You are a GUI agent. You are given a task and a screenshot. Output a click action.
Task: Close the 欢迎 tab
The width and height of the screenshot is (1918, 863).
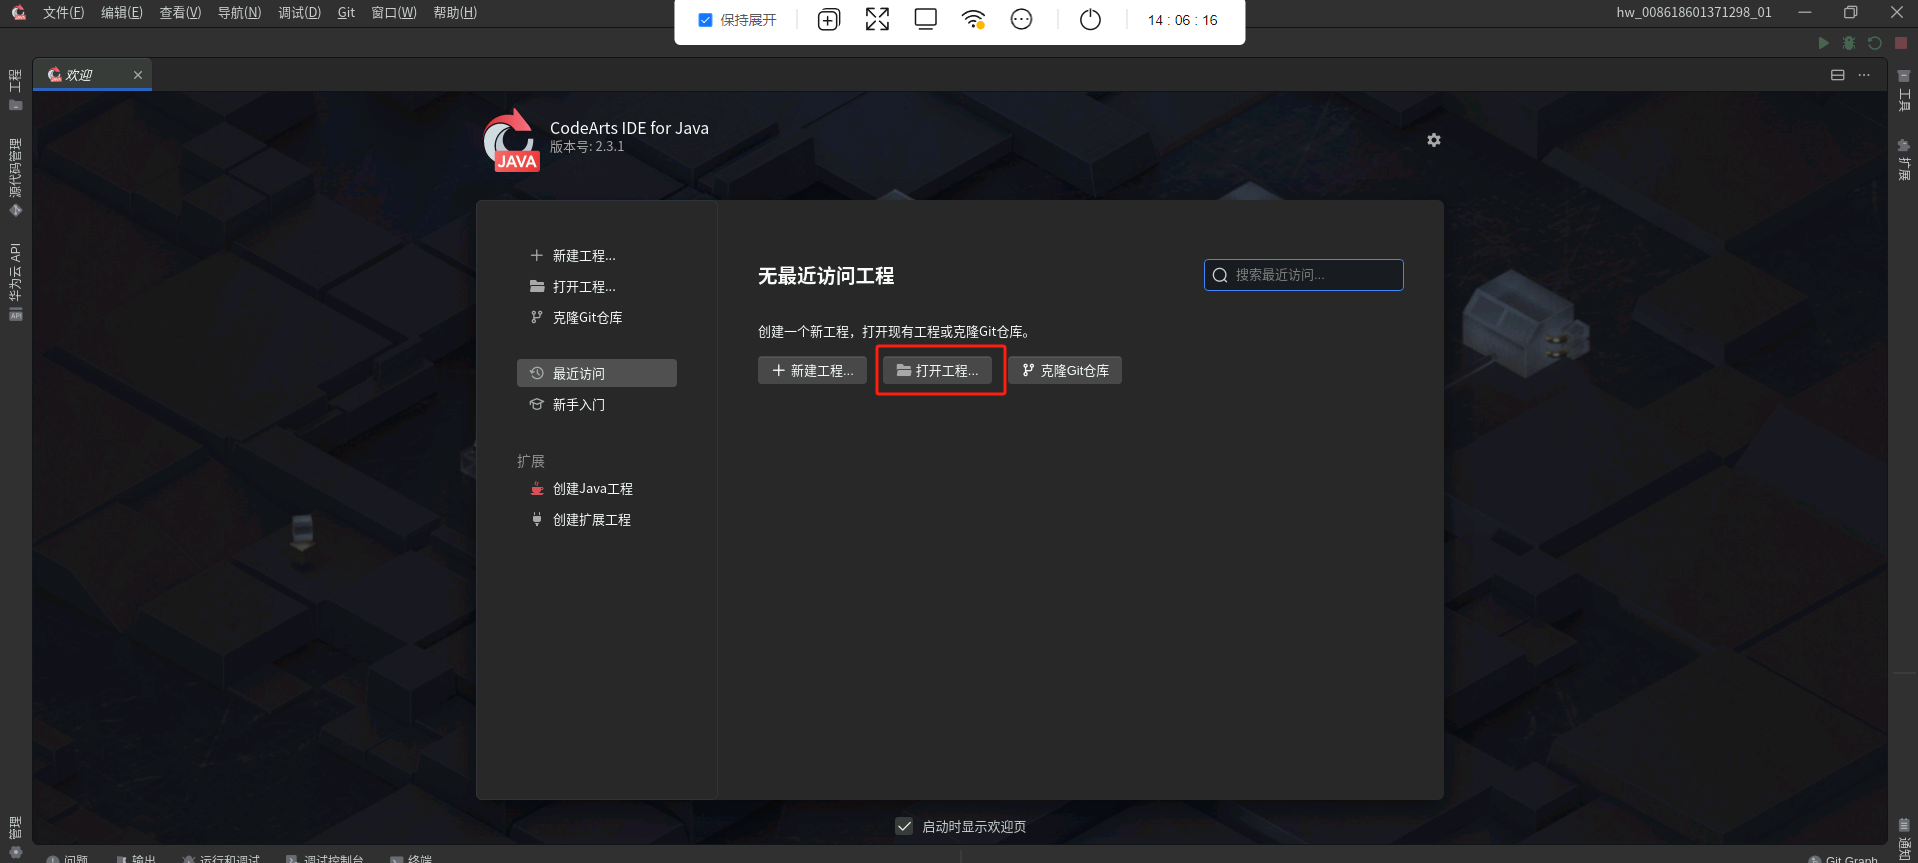(x=138, y=75)
